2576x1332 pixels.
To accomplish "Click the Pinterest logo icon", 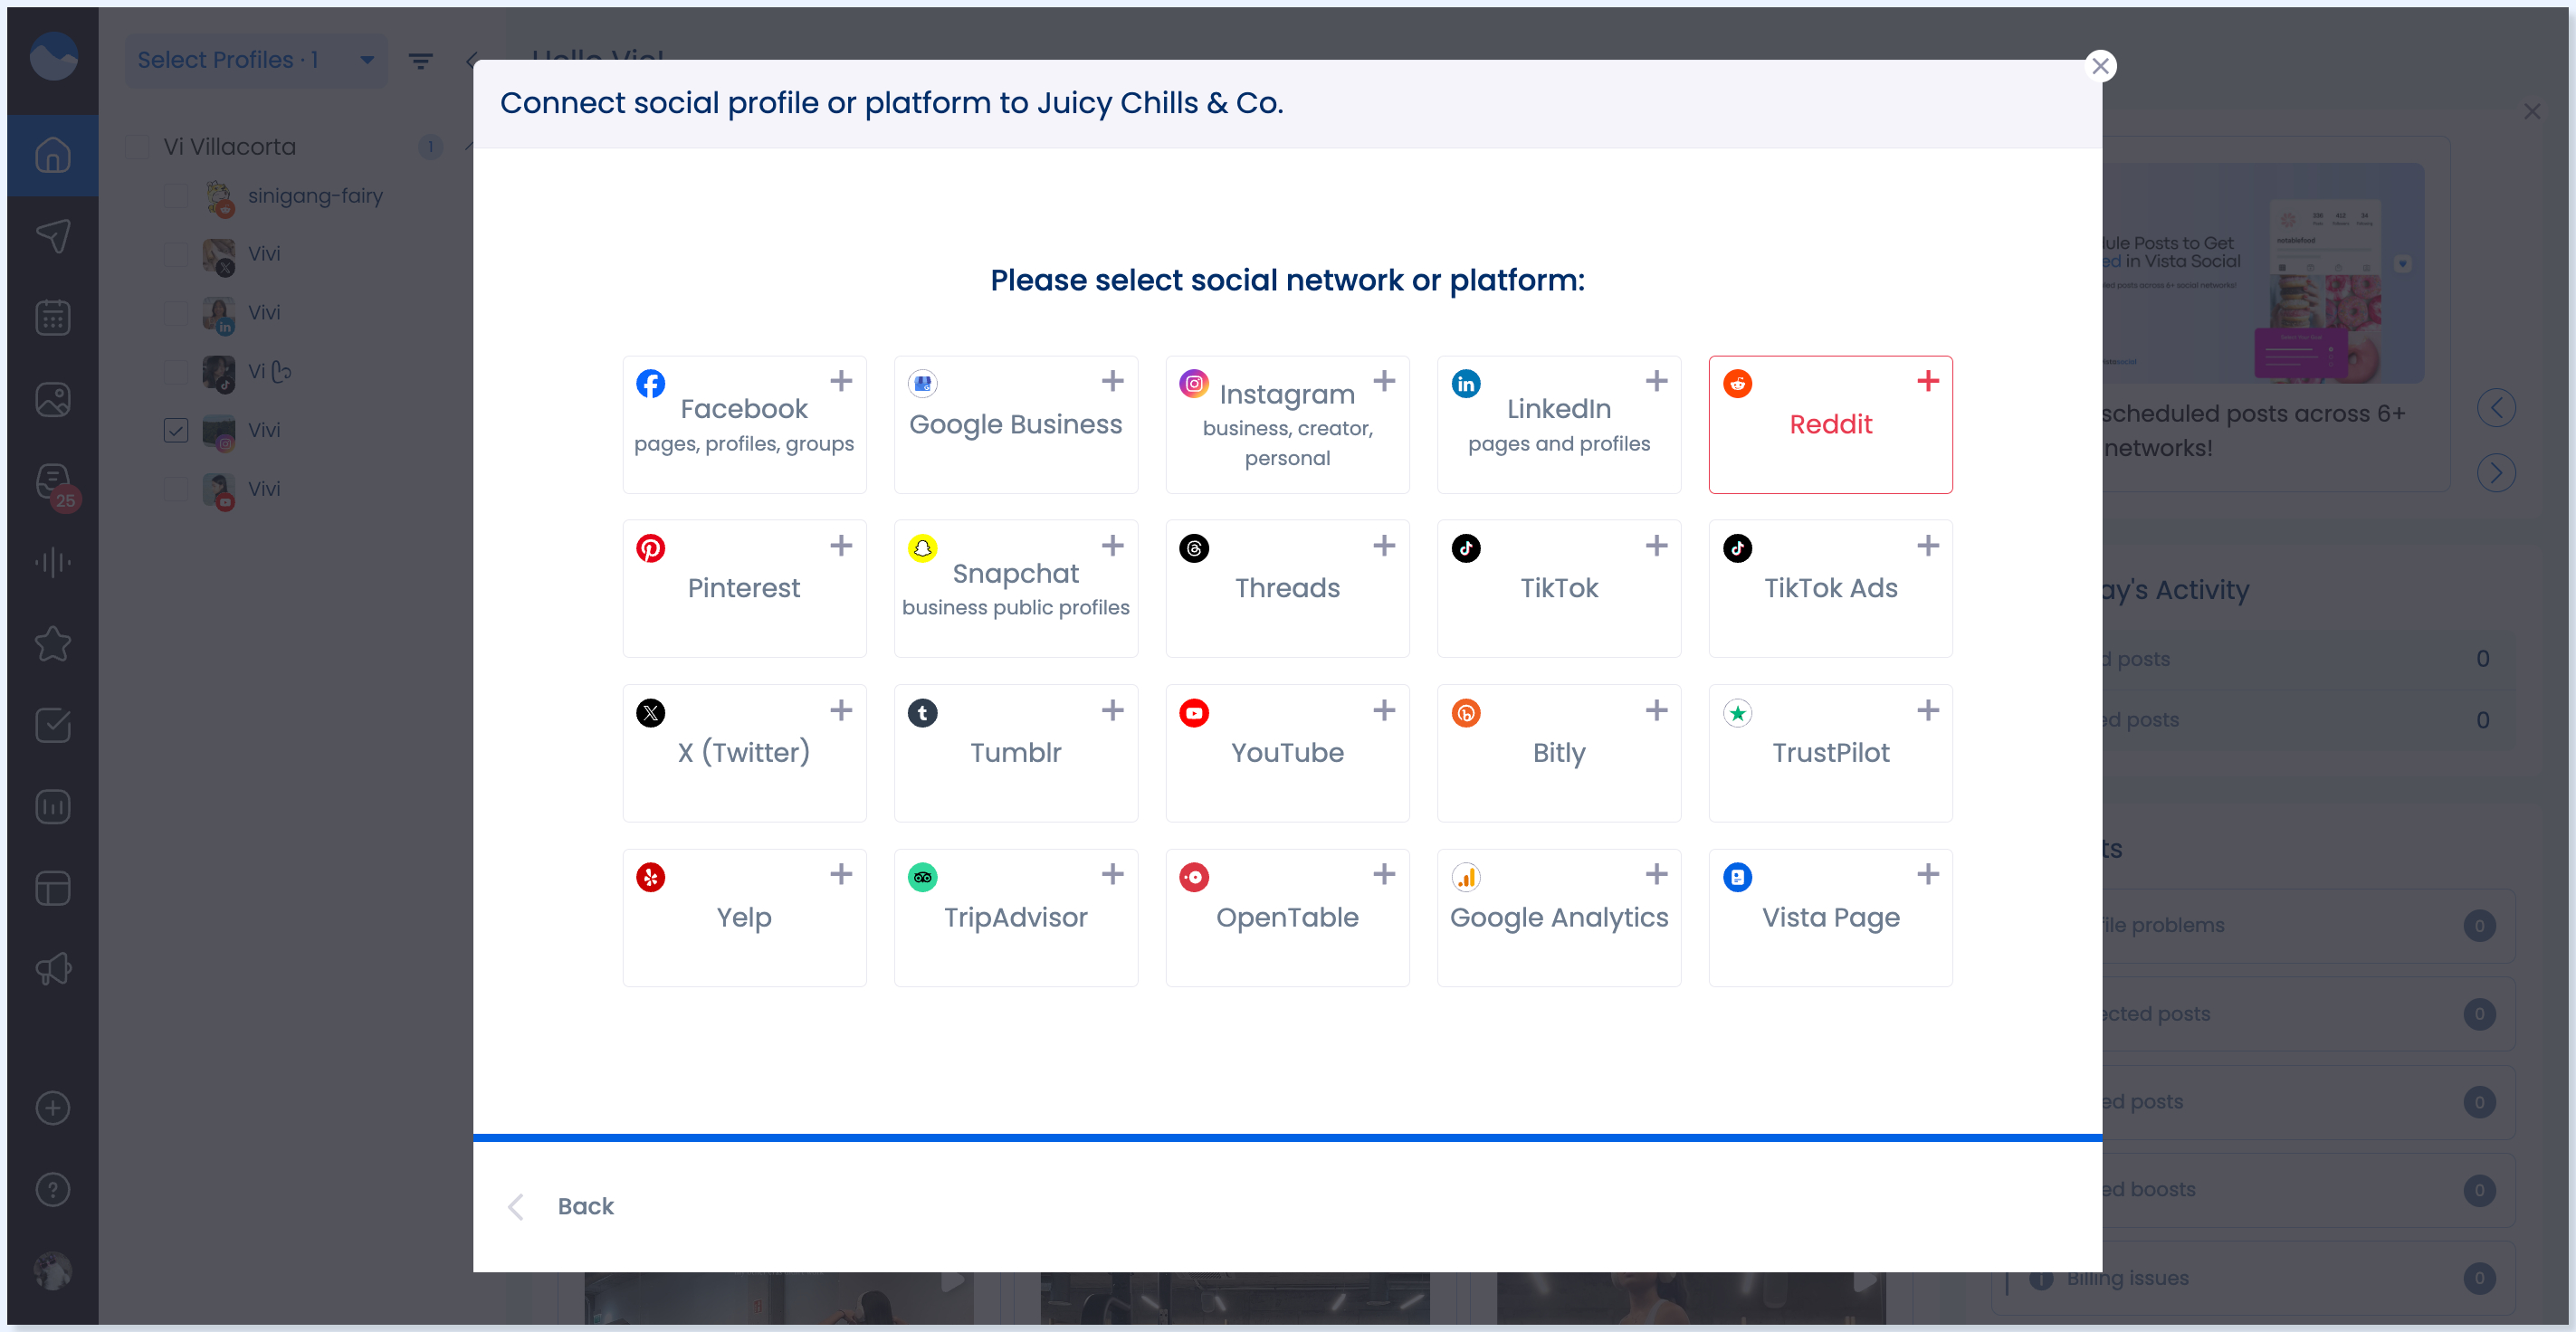I will (651, 548).
